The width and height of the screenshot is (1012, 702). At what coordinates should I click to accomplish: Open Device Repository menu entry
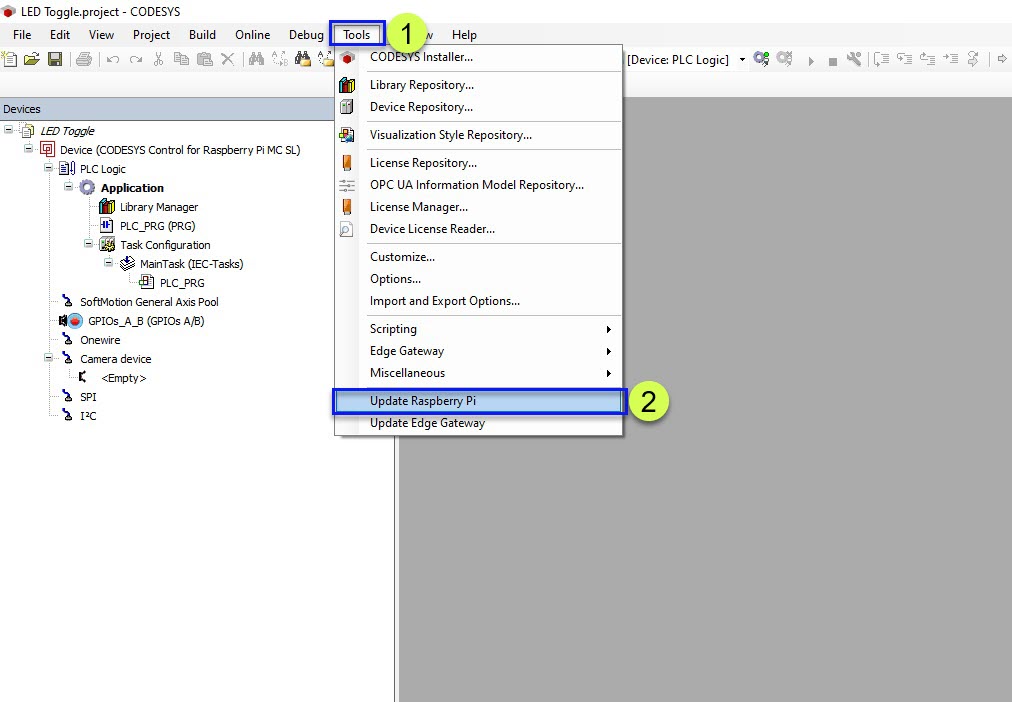(421, 107)
